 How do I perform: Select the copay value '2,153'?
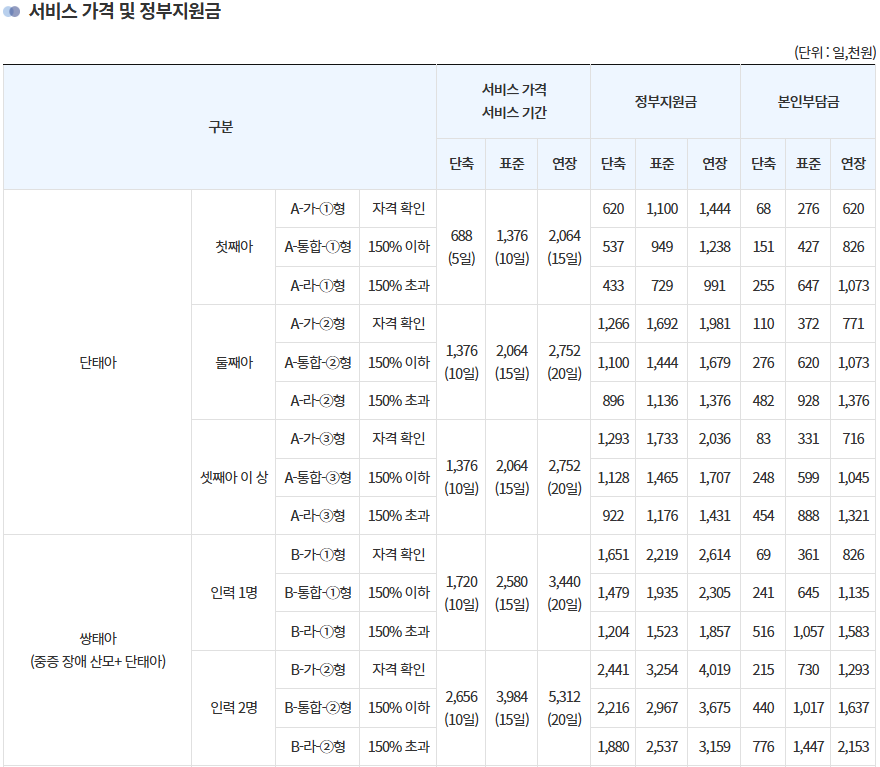tap(853, 747)
